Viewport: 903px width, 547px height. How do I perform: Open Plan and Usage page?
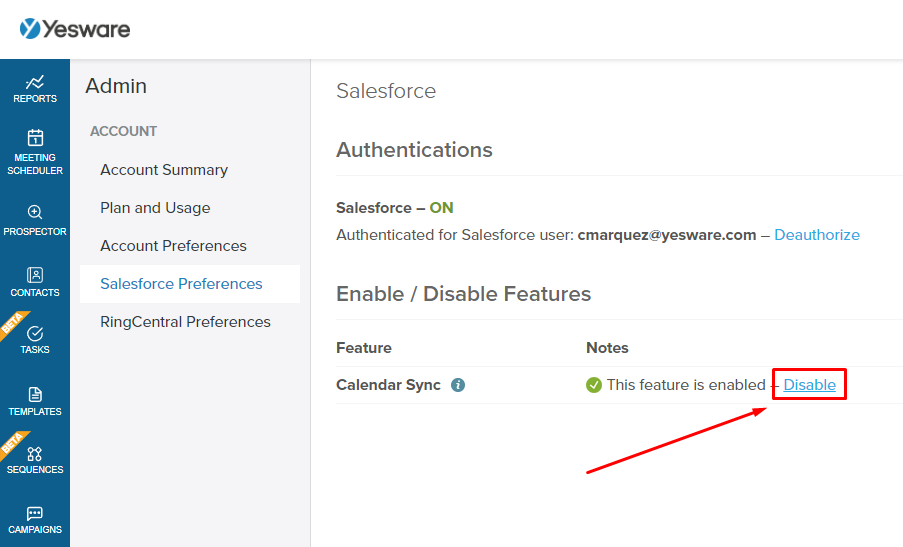tap(155, 208)
